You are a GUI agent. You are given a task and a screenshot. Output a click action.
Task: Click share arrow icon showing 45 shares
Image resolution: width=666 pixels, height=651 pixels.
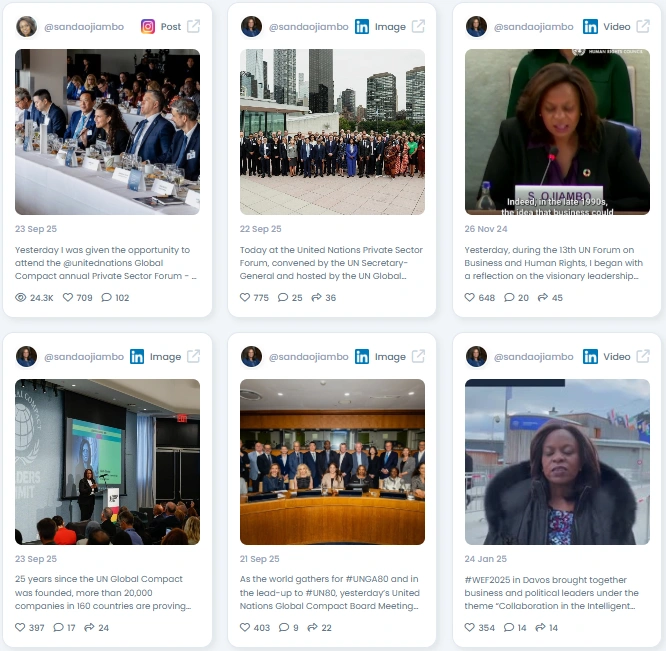point(542,297)
